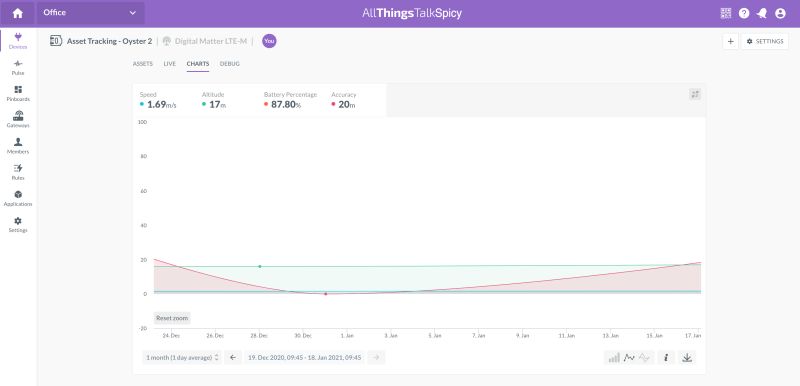The width and height of the screenshot is (800, 386).
Task: Switch to the DEBUG tab
Action: point(230,64)
